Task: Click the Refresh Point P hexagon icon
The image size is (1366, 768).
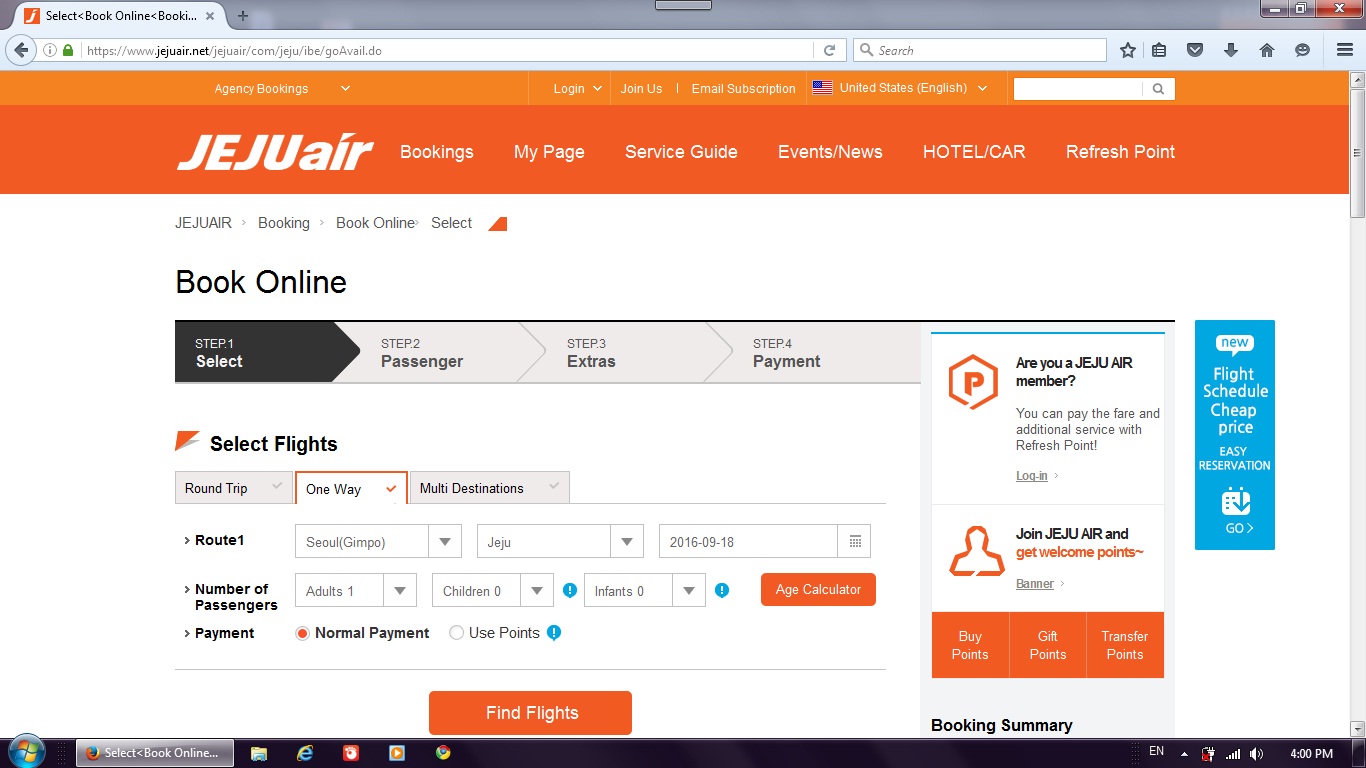Action: coord(973,381)
